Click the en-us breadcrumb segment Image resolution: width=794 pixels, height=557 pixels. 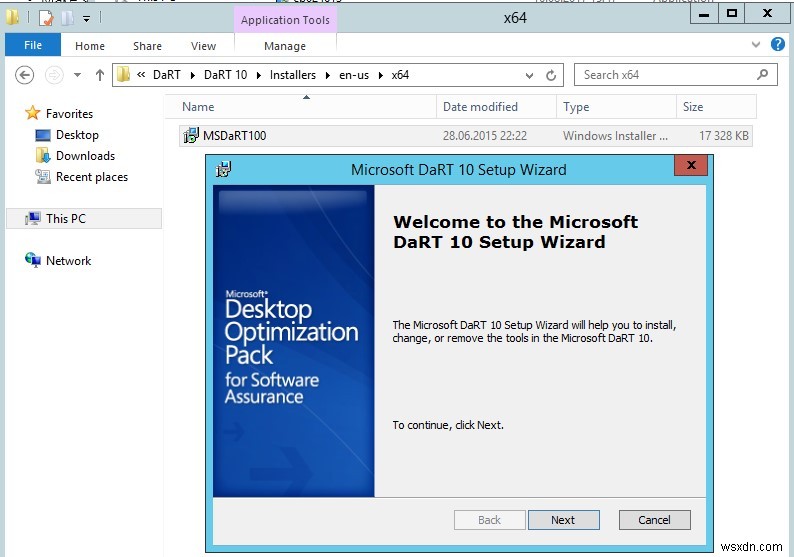(354, 75)
